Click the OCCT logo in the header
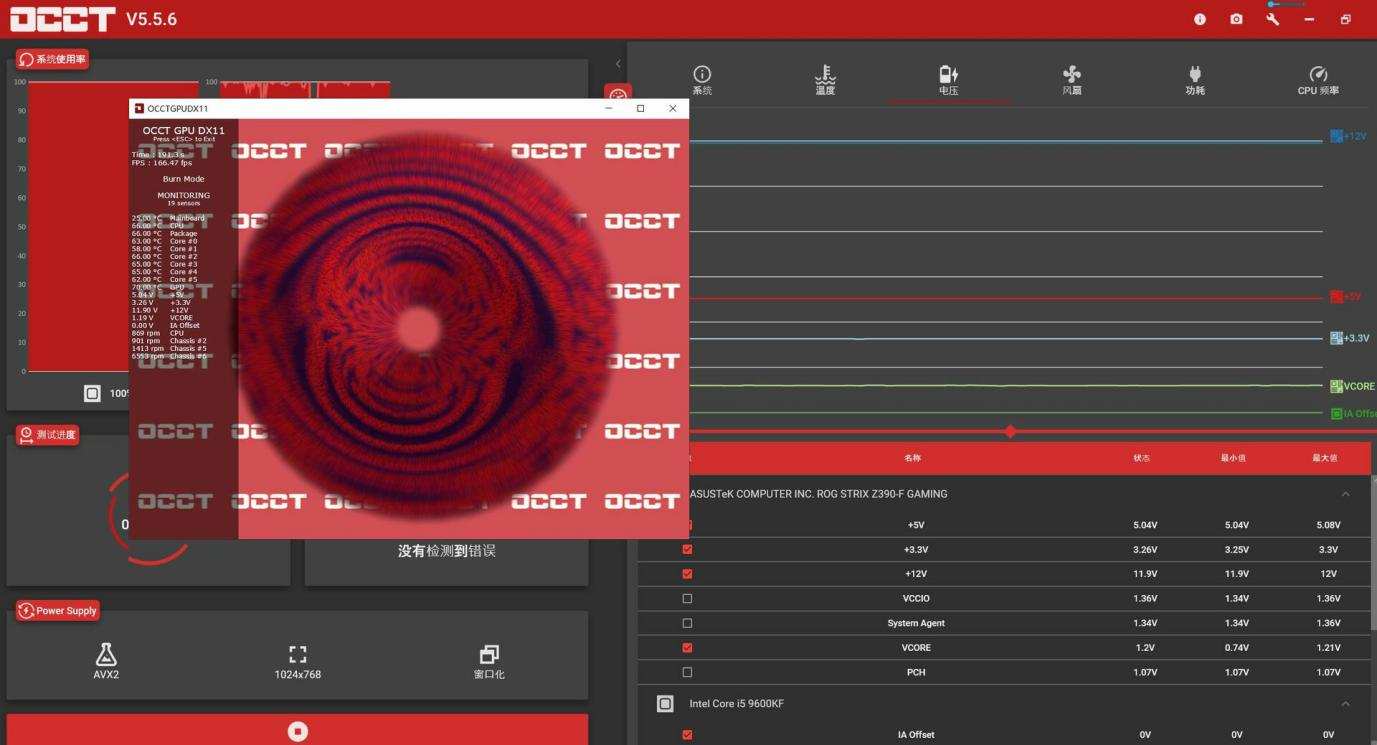The width and height of the screenshot is (1377, 745). (63, 19)
